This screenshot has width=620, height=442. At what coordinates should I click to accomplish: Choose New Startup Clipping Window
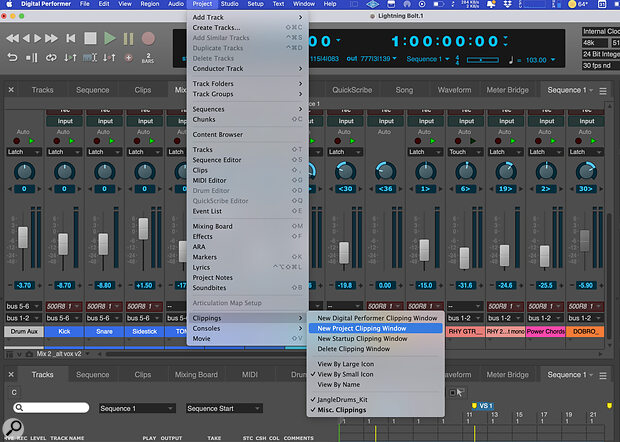pyautogui.click(x=374, y=338)
